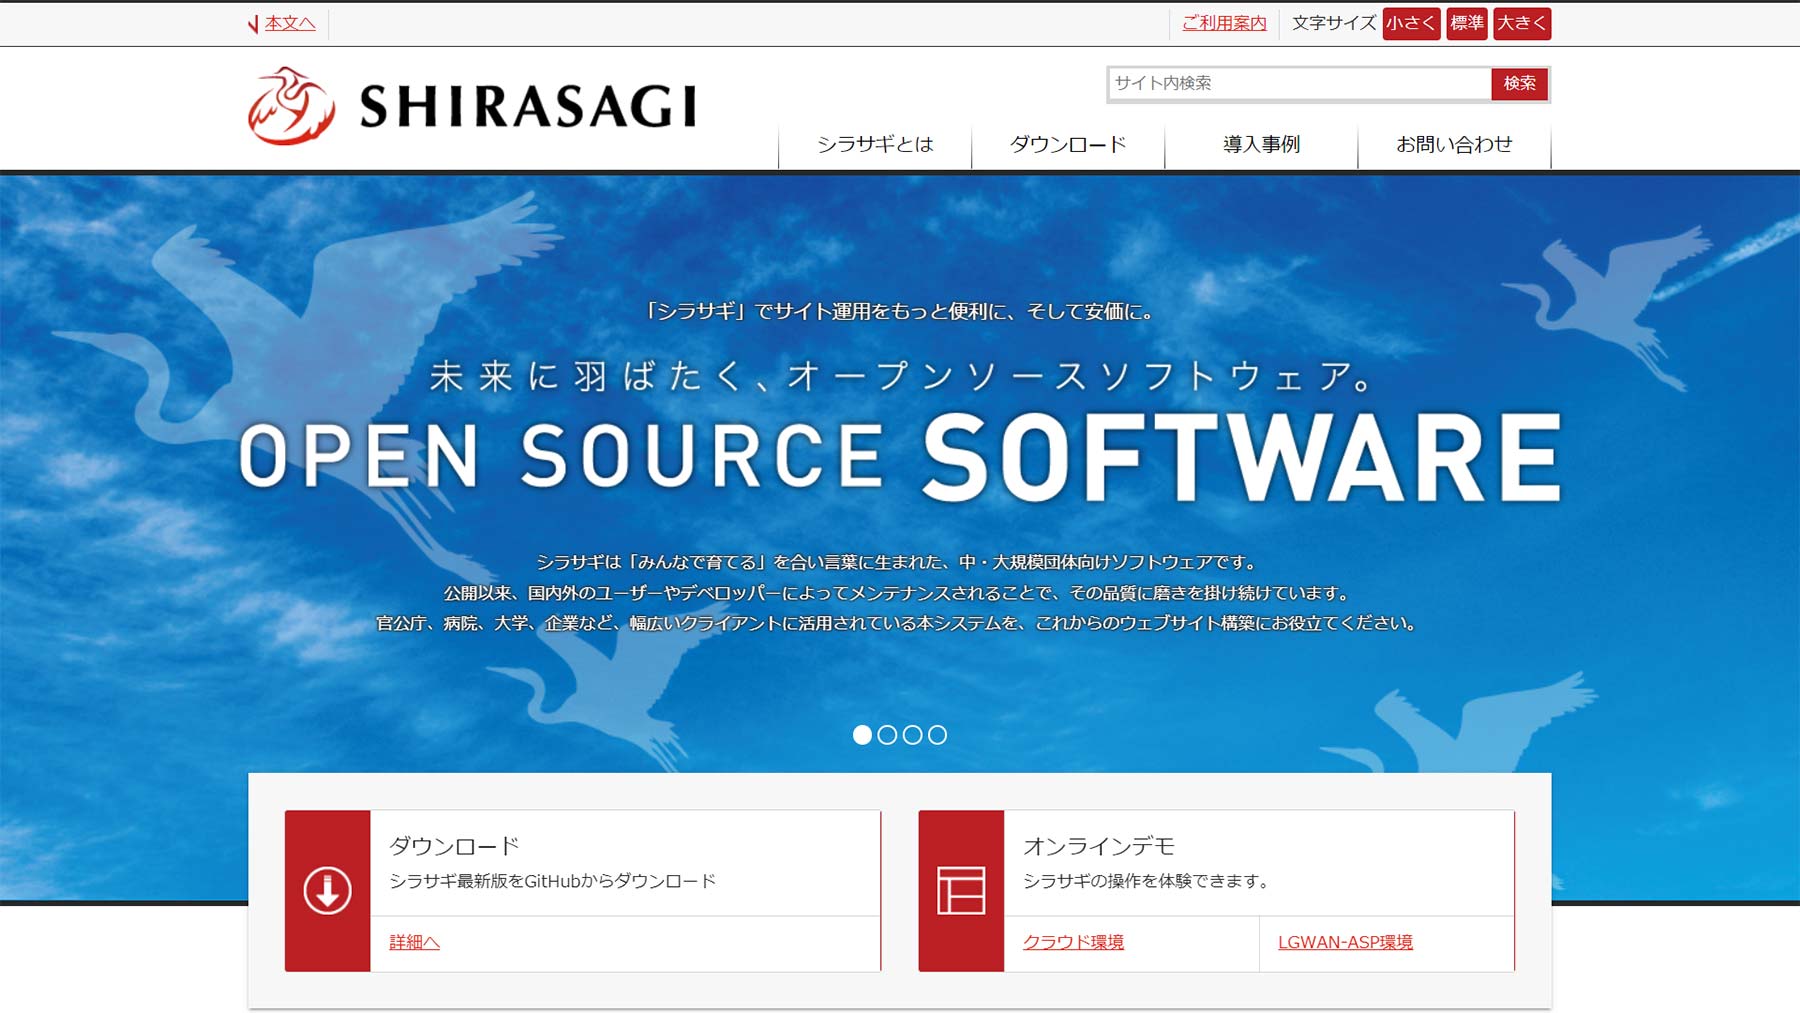The height and width of the screenshot is (1013, 1800).
Task: Select the first slide indicator dot
Action: [862, 735]
